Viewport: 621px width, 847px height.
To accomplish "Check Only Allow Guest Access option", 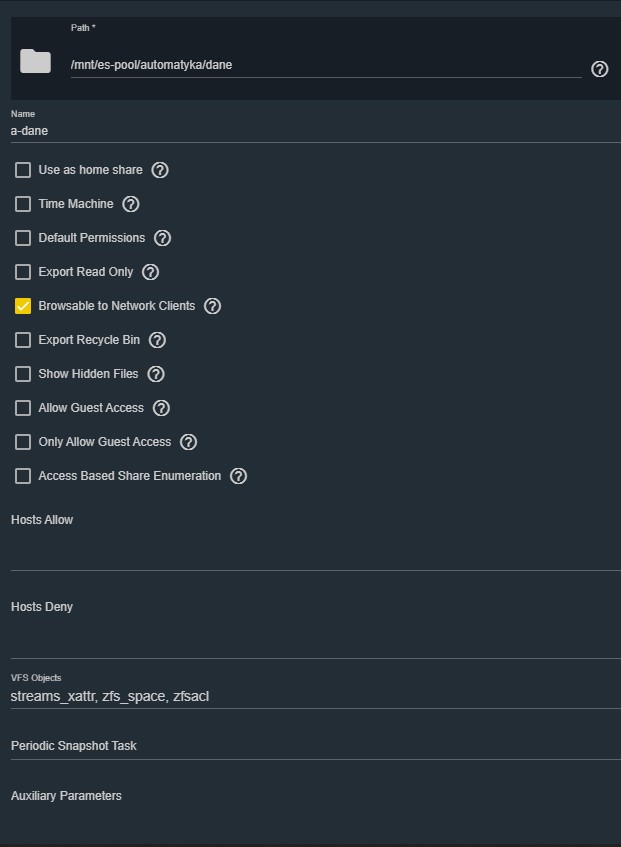I will pyautogui.click(x=23, y=442).
